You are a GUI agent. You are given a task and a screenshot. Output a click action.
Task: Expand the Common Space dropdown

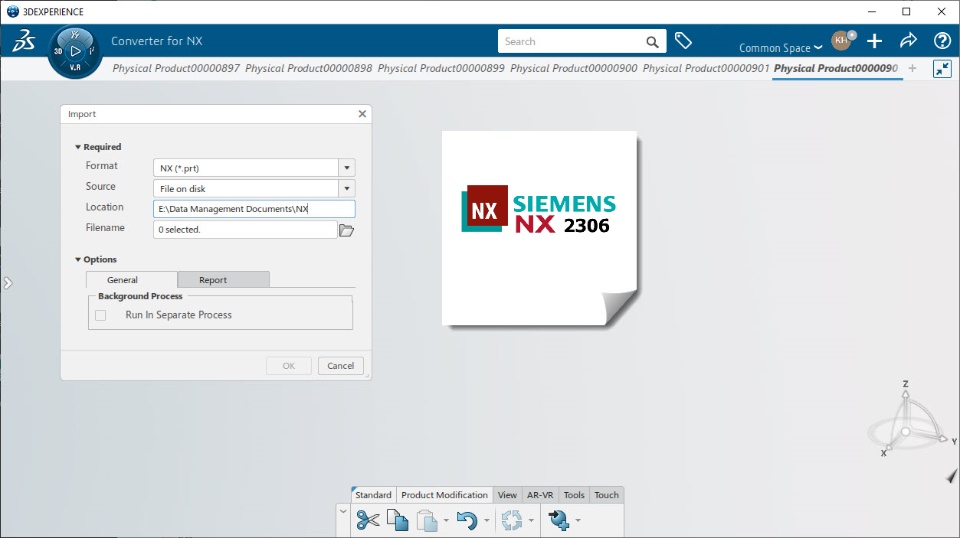click(780, 48)
